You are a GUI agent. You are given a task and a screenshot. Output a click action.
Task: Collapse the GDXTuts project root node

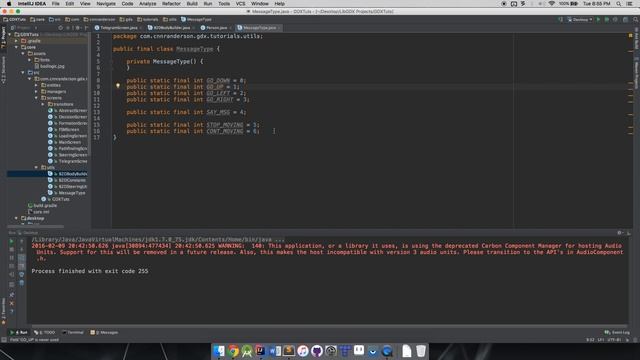10,35
